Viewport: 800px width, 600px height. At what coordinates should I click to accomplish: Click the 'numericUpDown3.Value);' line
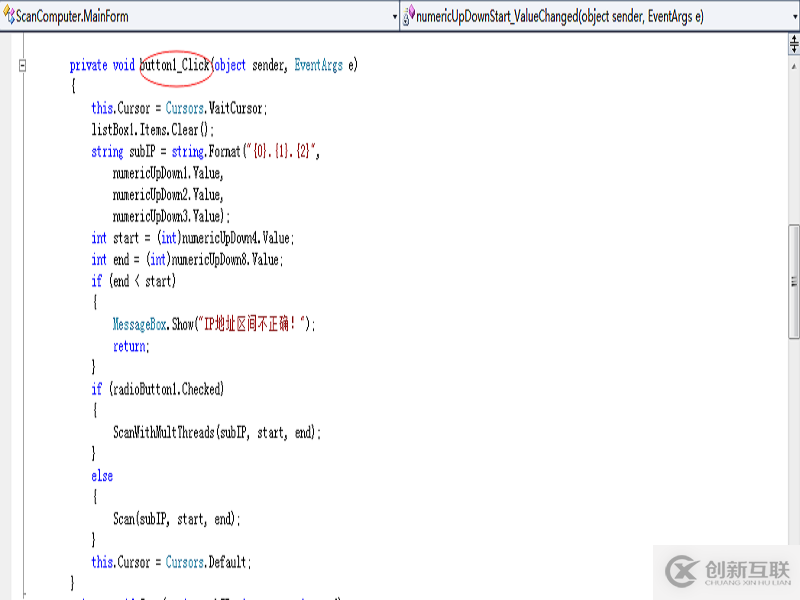(x=171, y=216)
